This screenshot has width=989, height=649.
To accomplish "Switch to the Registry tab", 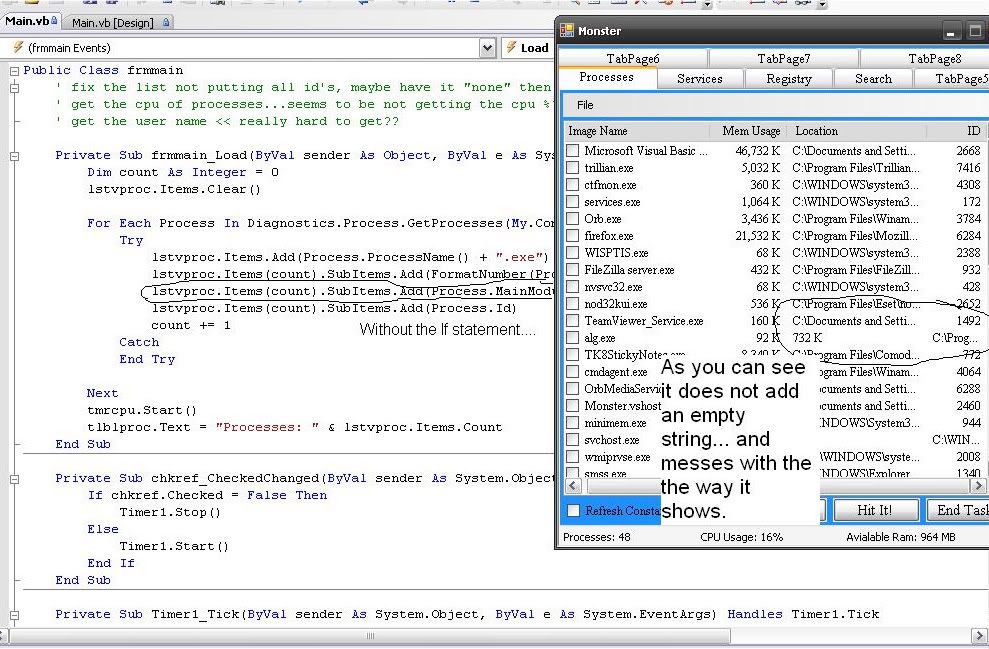I will [790, 78].
